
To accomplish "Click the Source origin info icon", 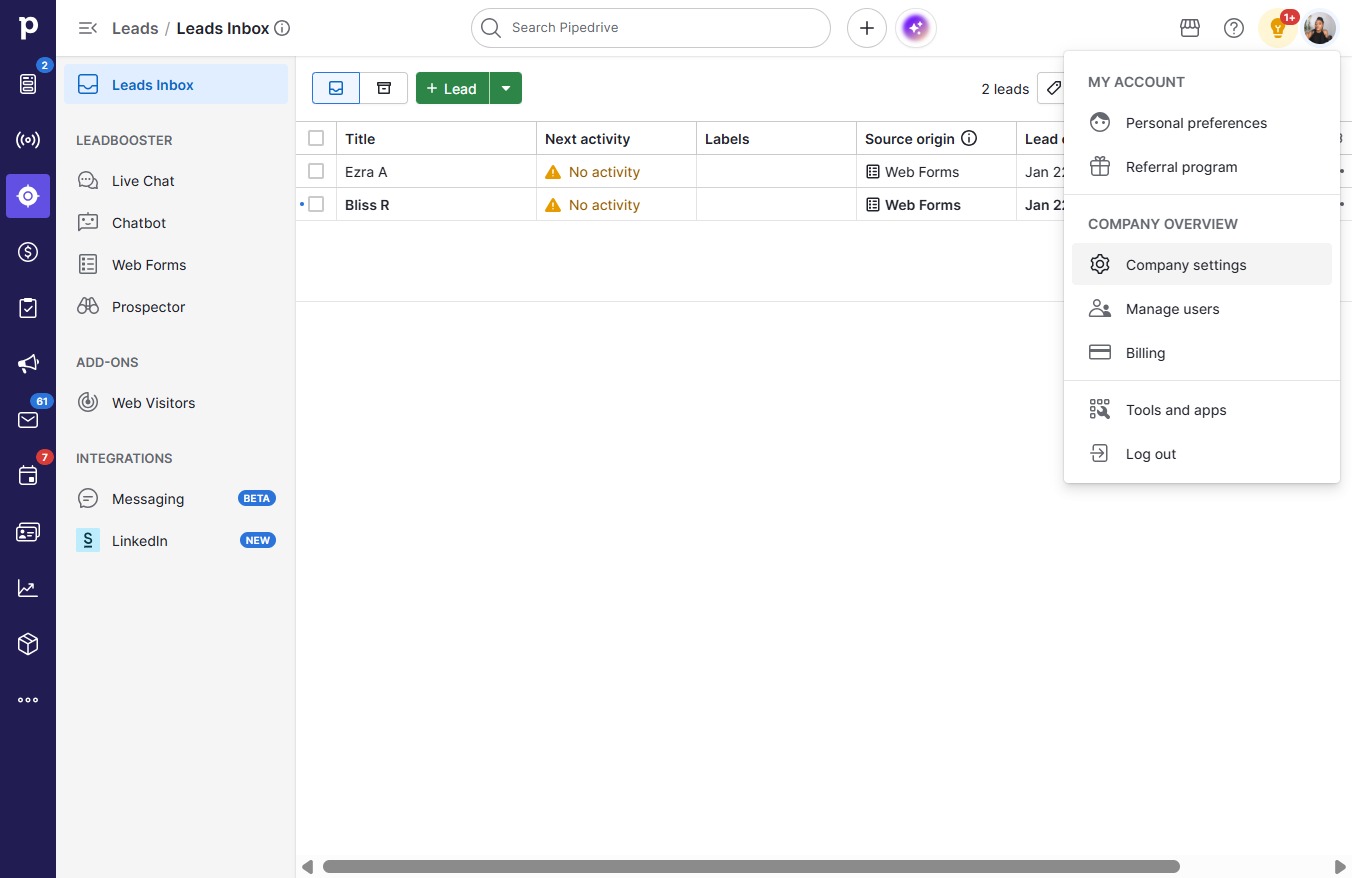I will [x=969, y=139].
